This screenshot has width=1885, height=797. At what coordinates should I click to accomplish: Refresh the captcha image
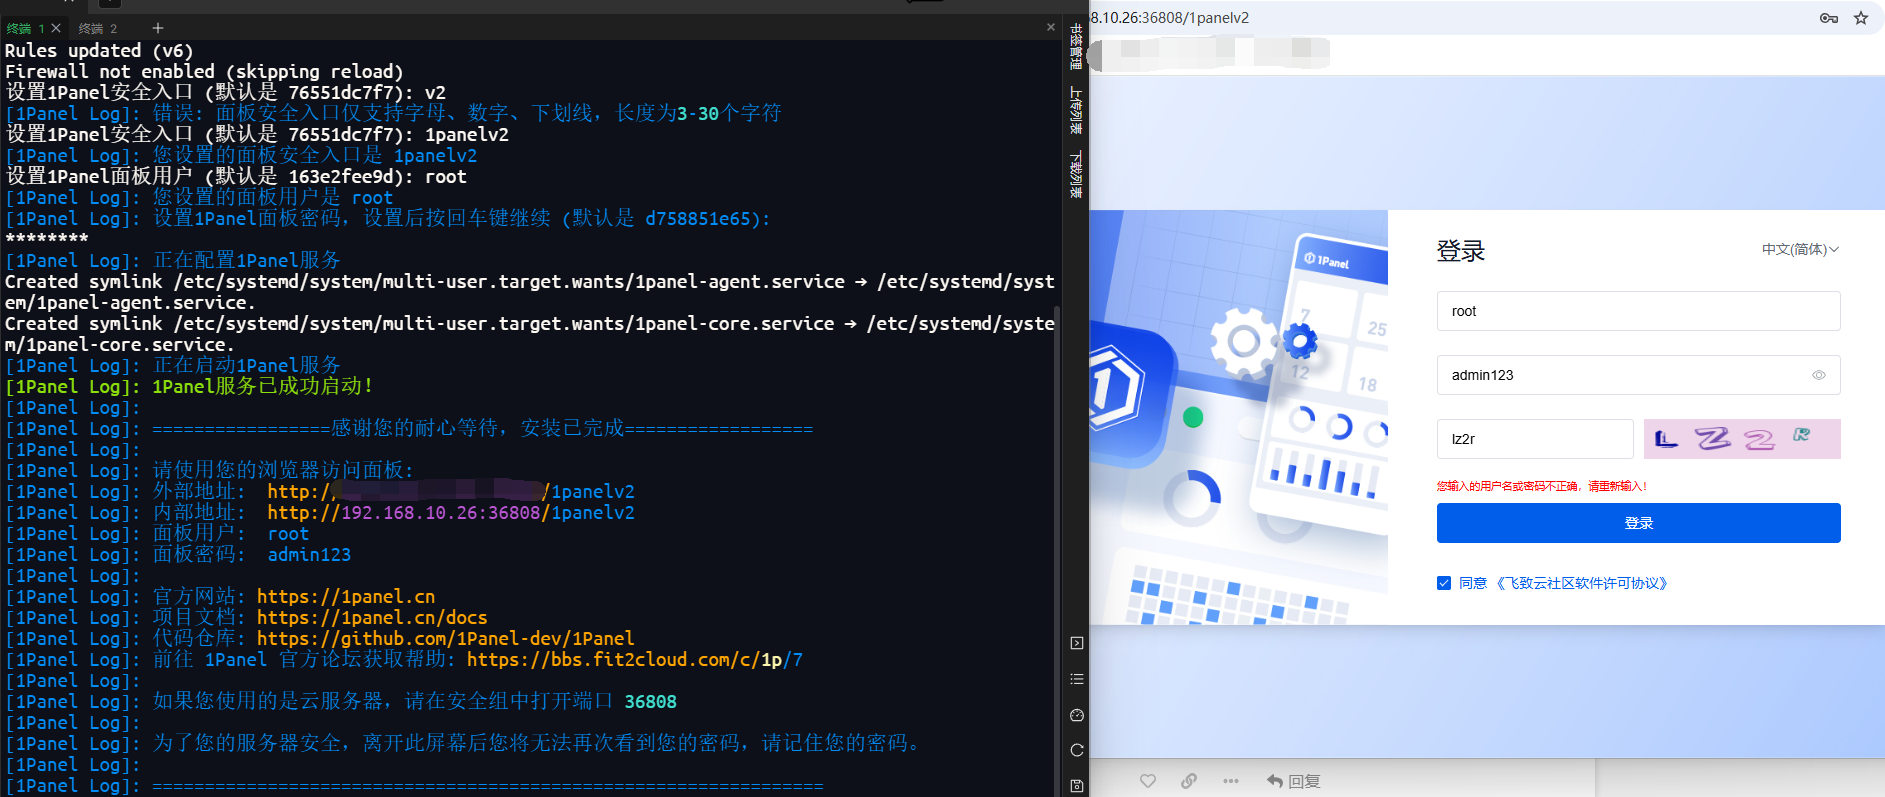click(x=1742, y=439)
